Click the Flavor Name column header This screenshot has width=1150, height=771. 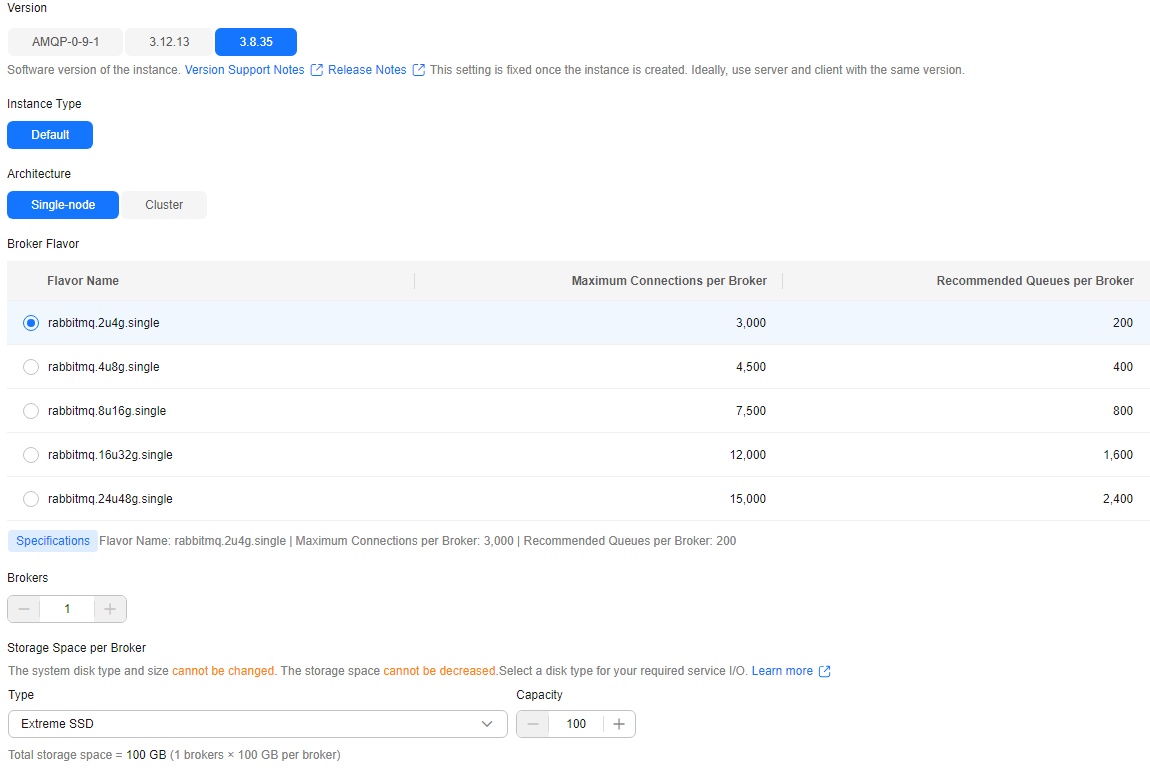click(83, 281)
